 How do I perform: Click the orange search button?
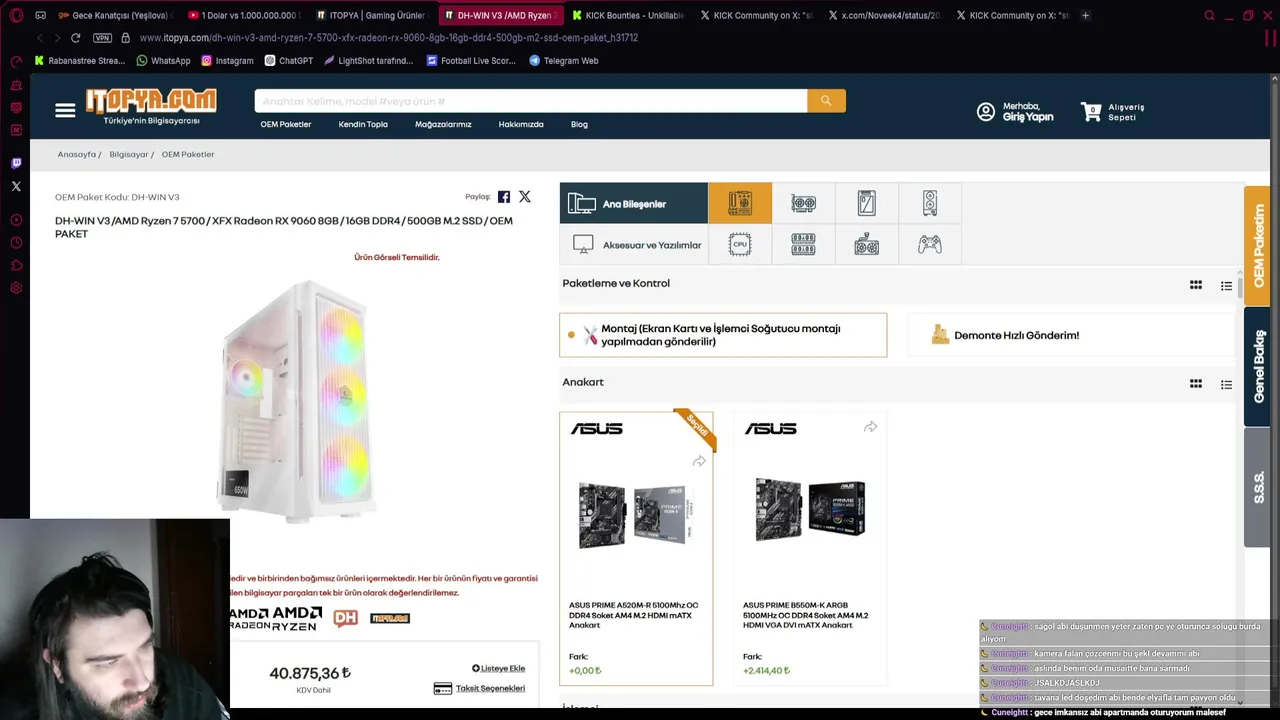(x=826, y=101)
